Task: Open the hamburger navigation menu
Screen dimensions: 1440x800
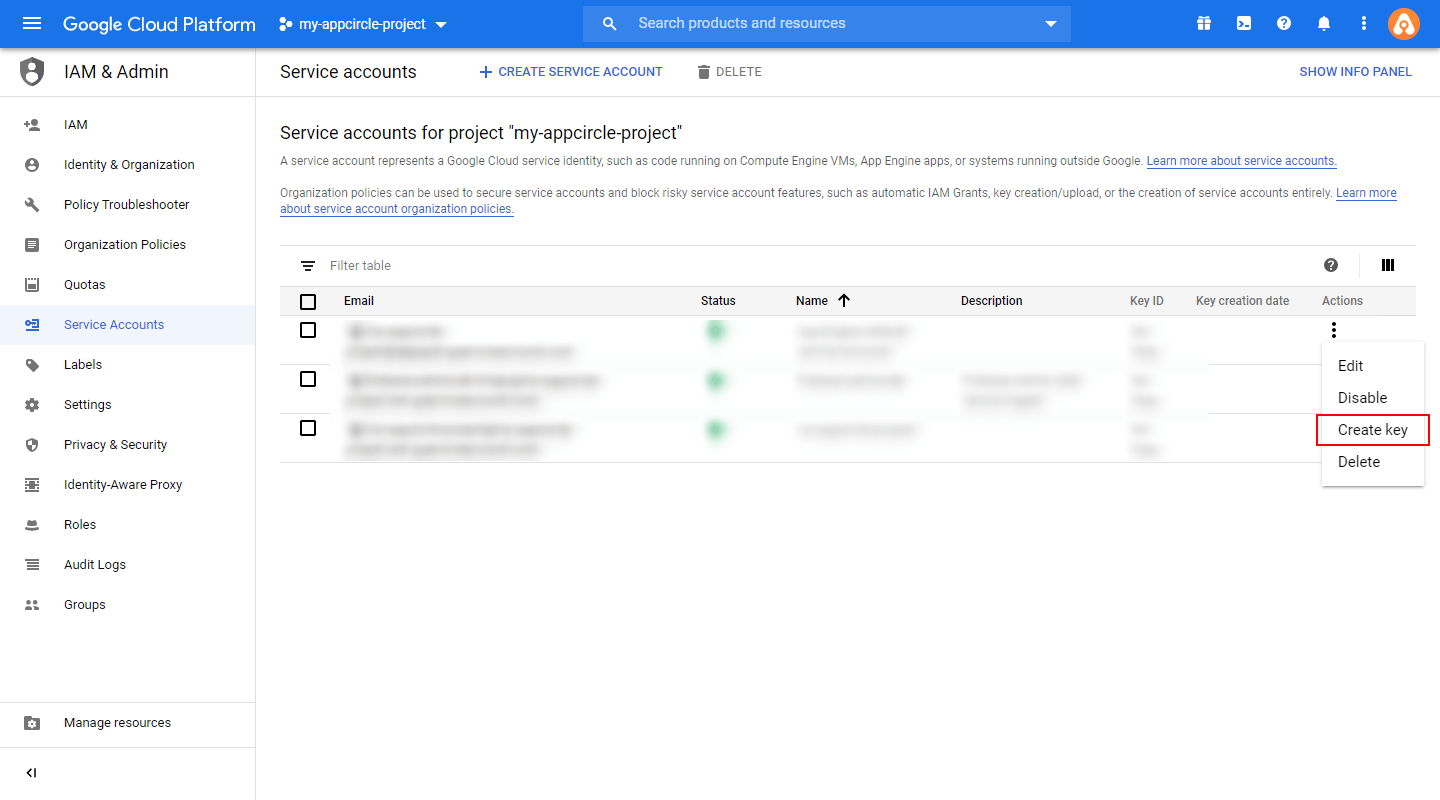Action: [32, 24]
